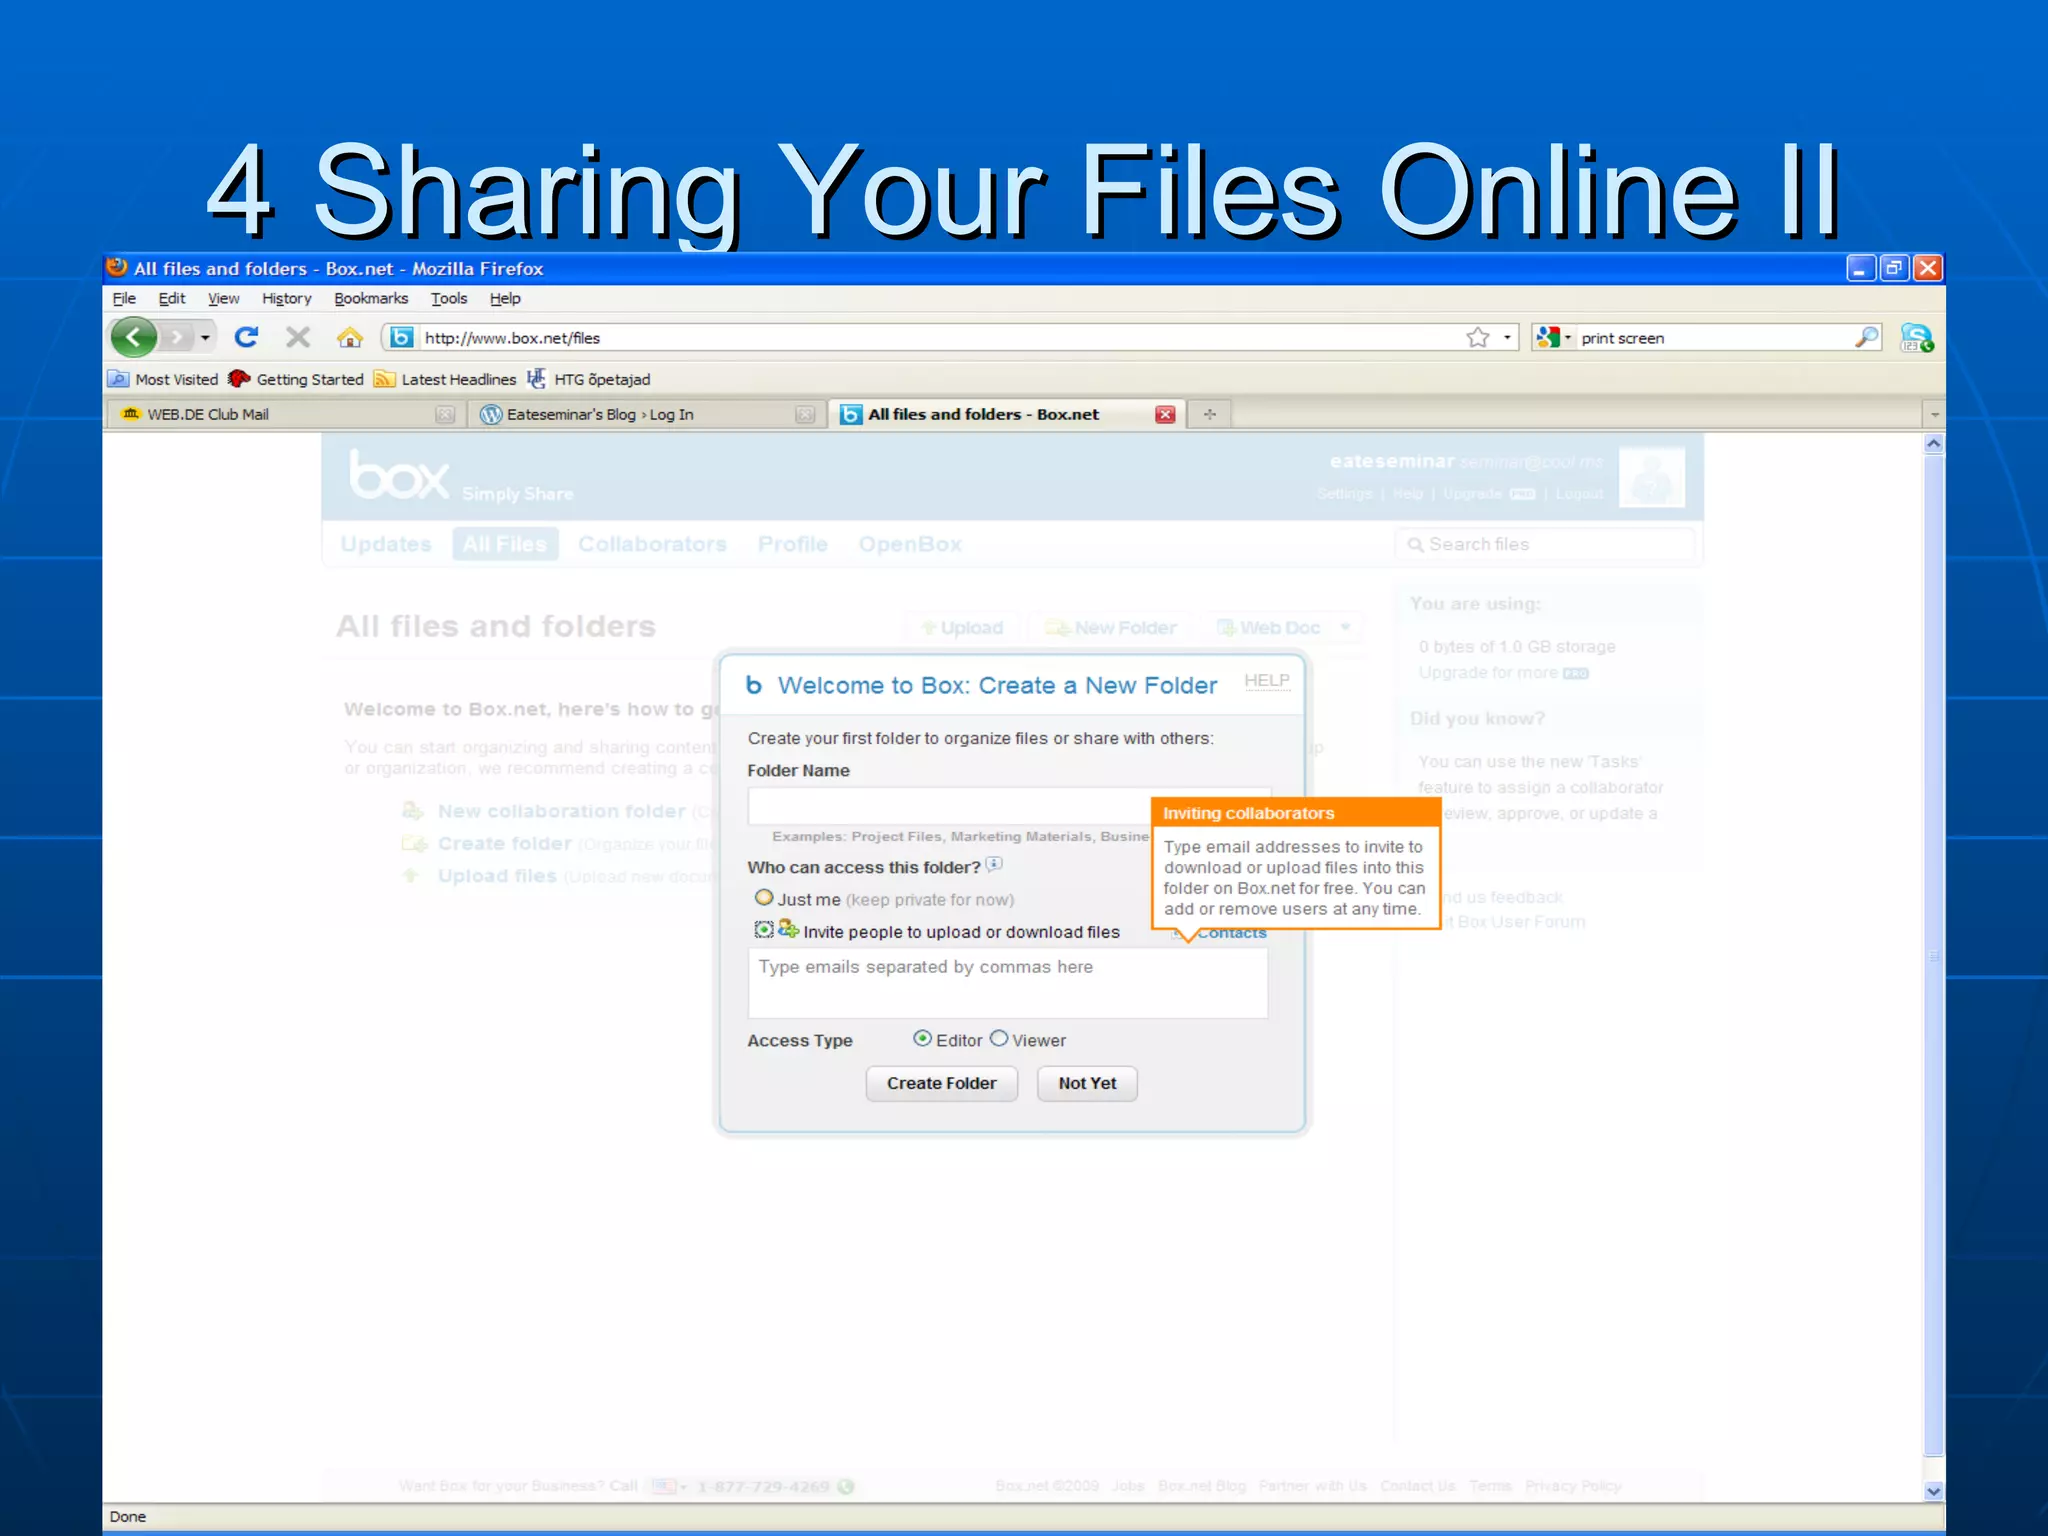
Task: Open the search engine selector dropdown
Action: (1553, 338)
